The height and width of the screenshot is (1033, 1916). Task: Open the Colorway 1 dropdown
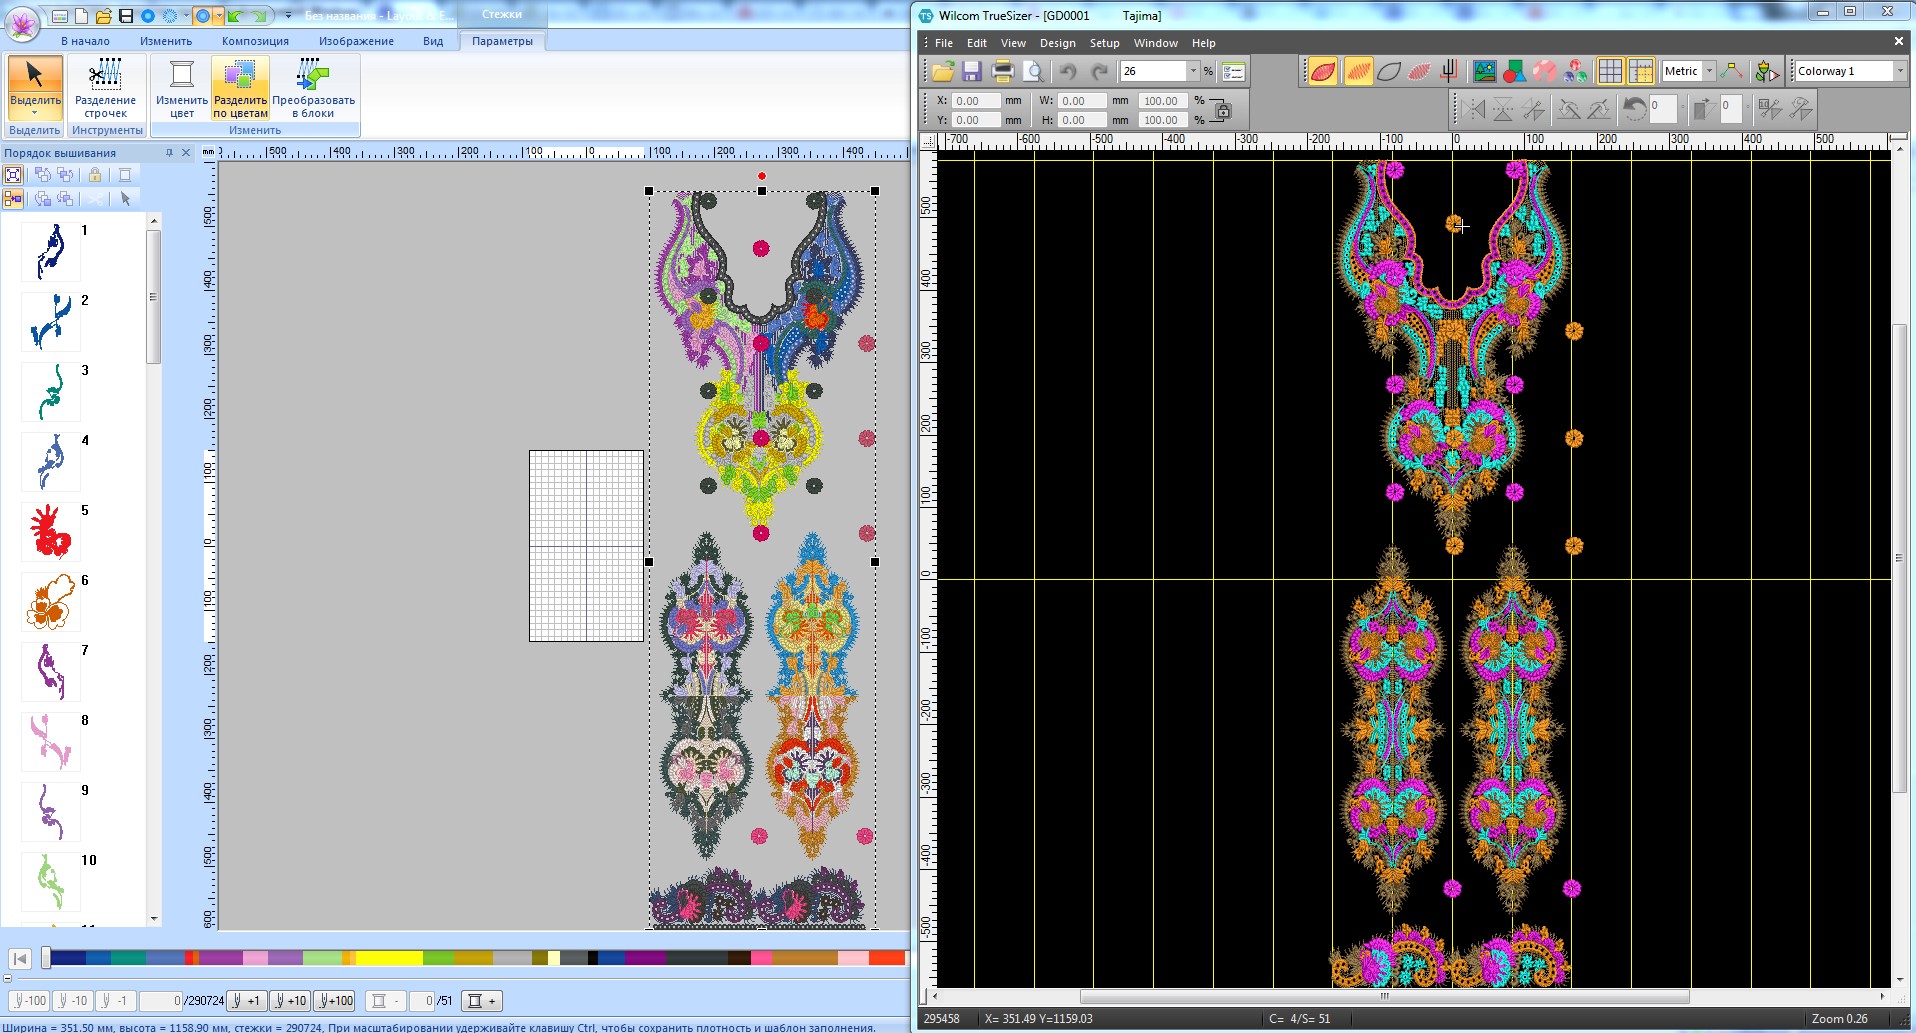1900,71
